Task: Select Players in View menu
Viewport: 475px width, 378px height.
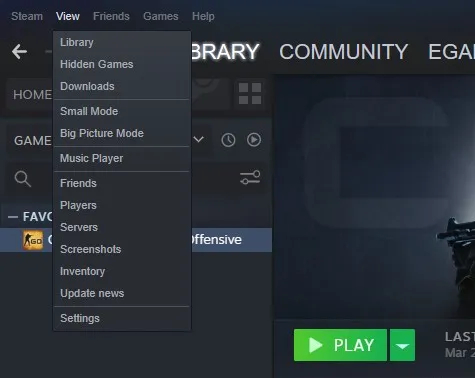Action: pos(122,205)
